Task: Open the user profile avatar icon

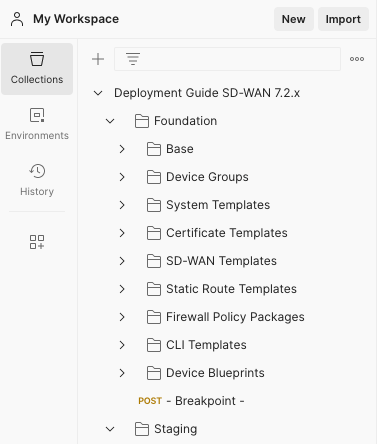Action: pyautogui.click(x=17, y=19)
